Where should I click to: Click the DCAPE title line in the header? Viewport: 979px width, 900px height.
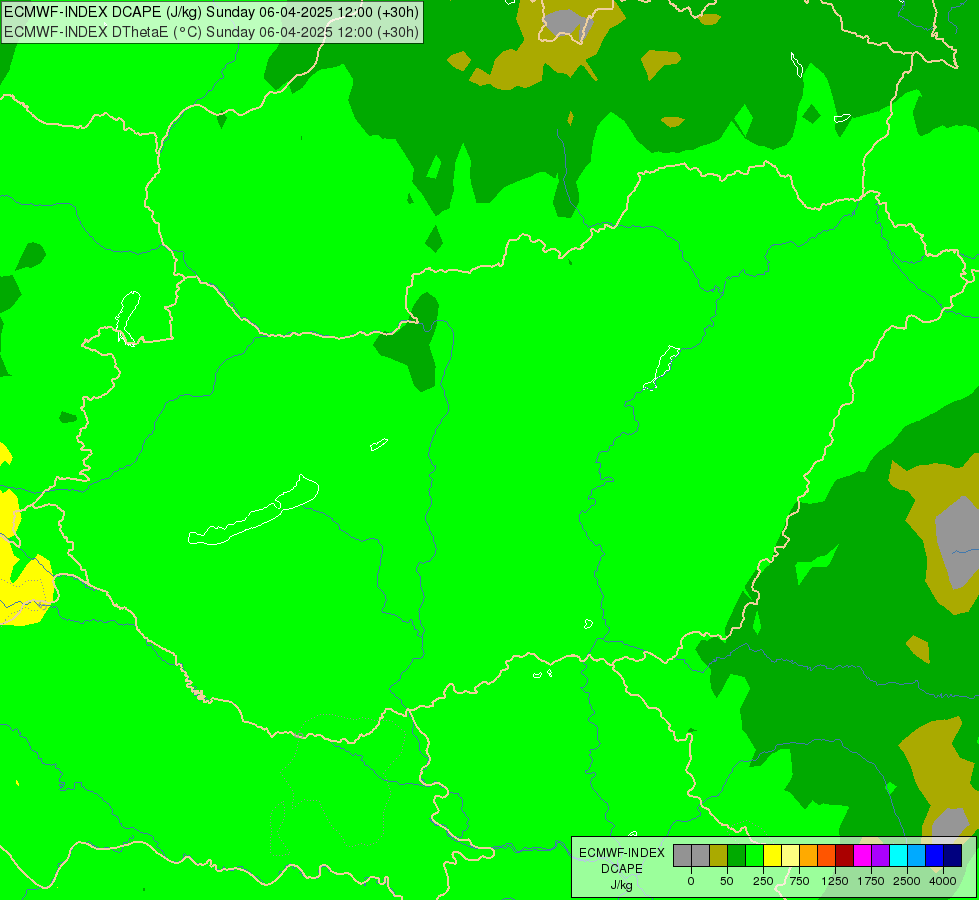(x=212, y=12)
